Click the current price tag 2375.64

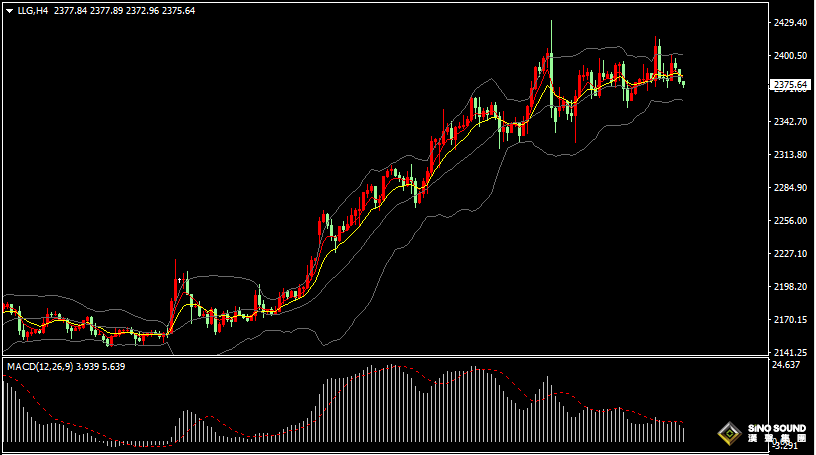click(x=791, y=86)
